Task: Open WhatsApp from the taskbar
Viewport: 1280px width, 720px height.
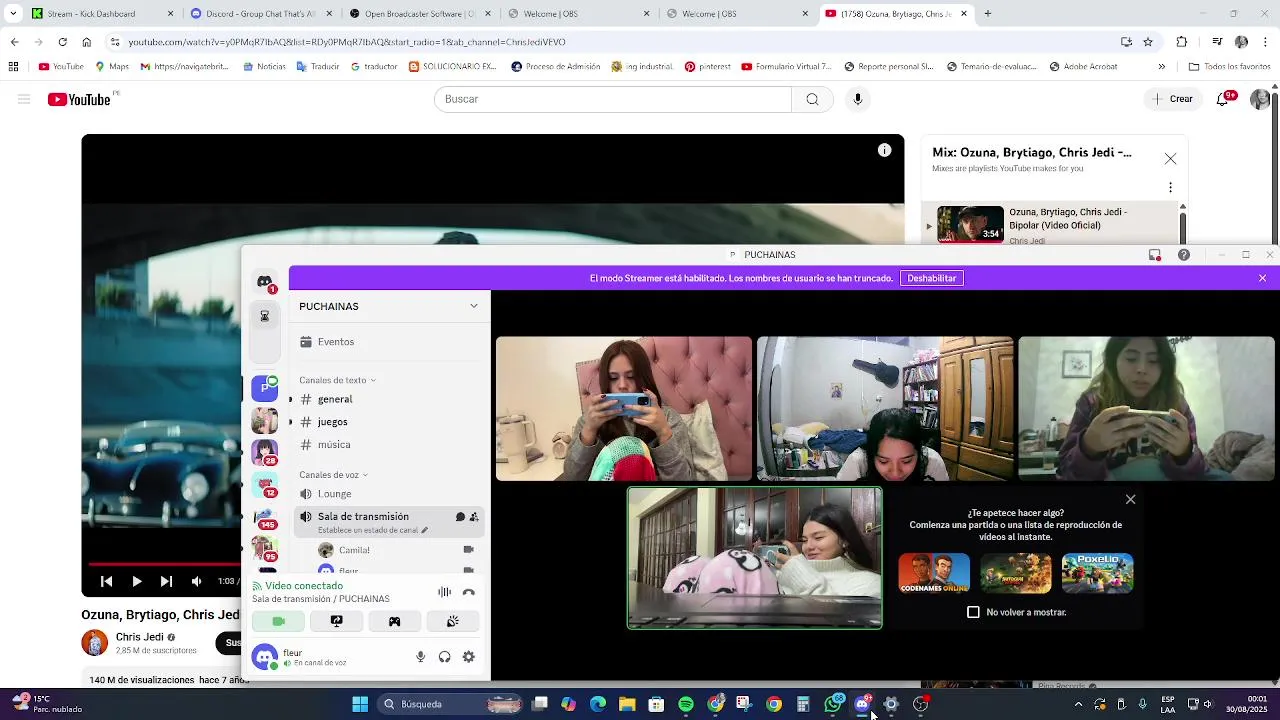Action: pyautogui.click(x=833, y=704)
